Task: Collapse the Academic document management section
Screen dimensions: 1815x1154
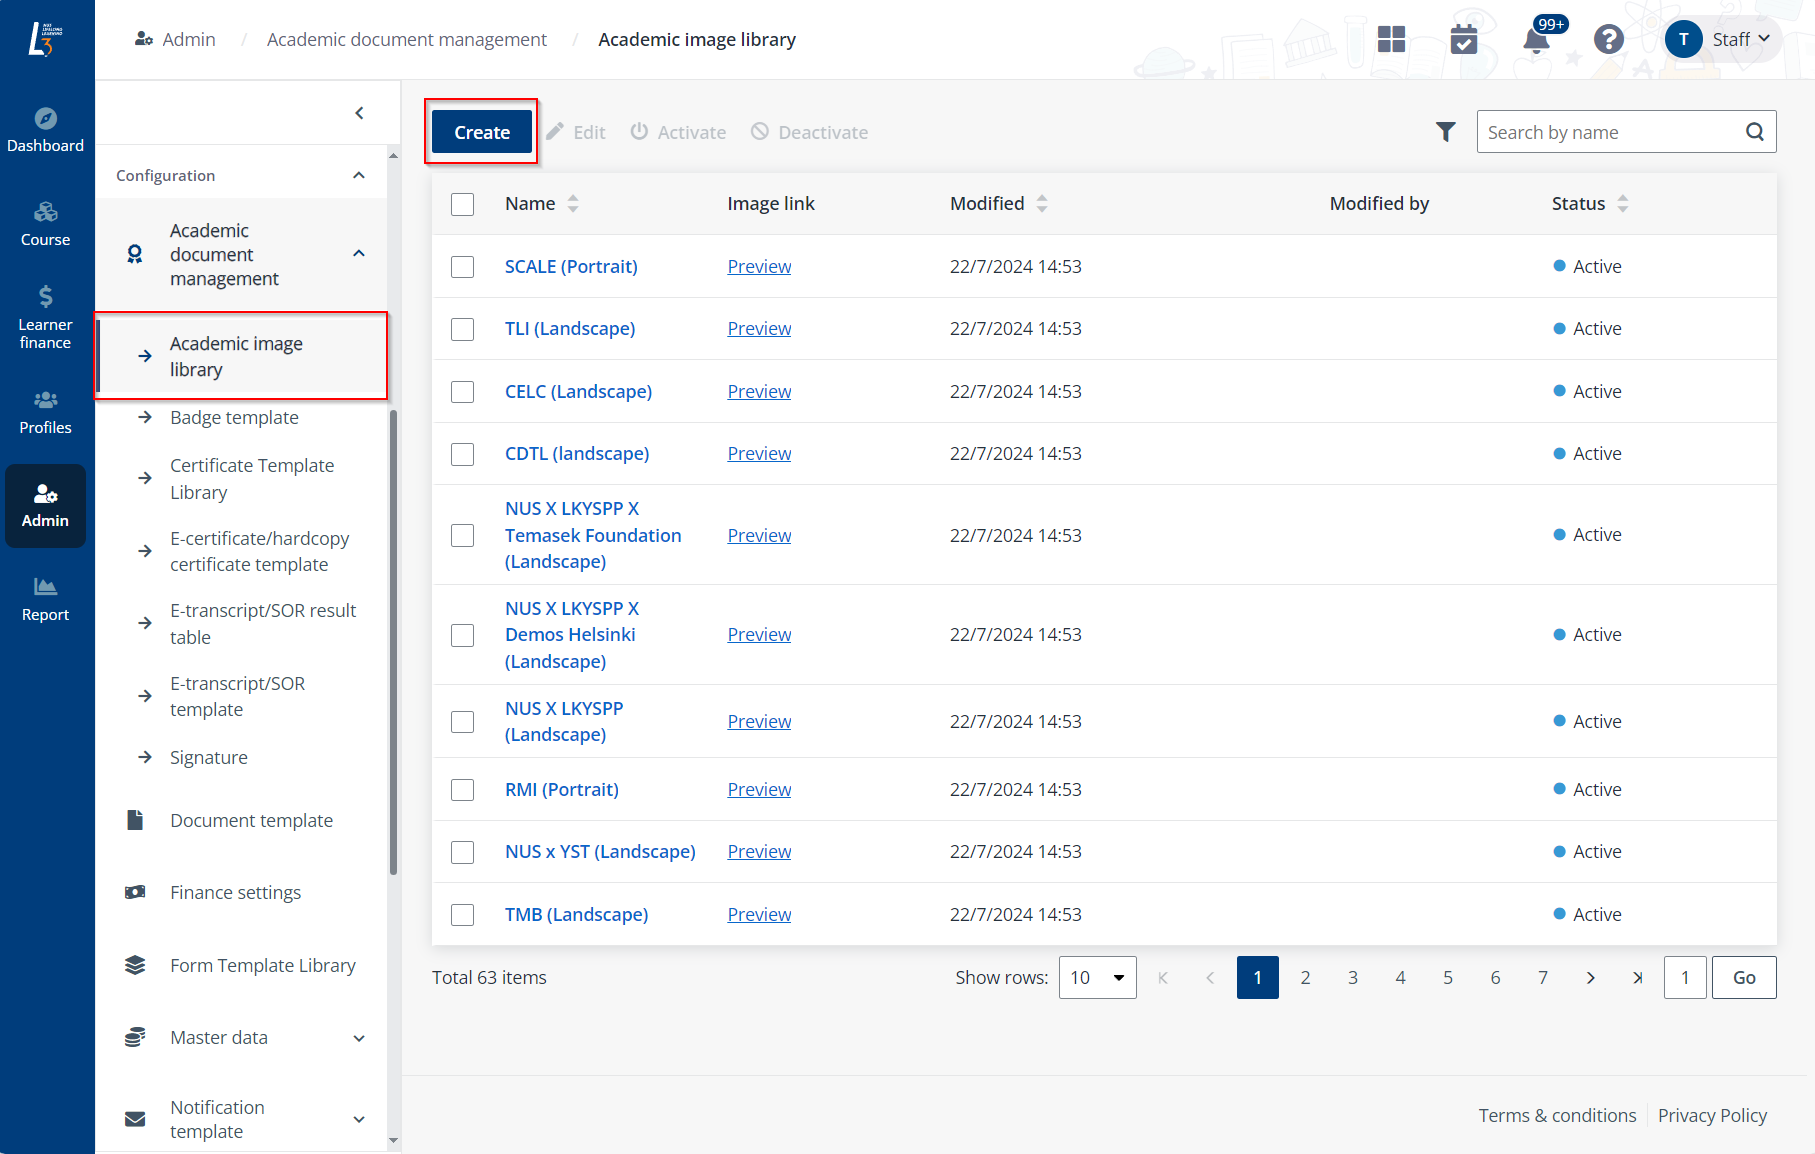Action: pos(358,253)
